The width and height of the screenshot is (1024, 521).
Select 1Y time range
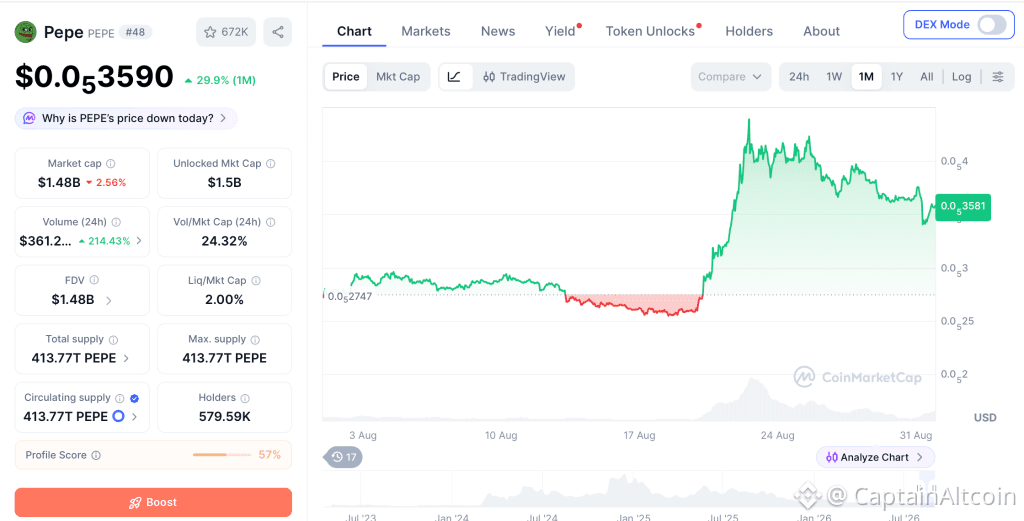[897, 77]
